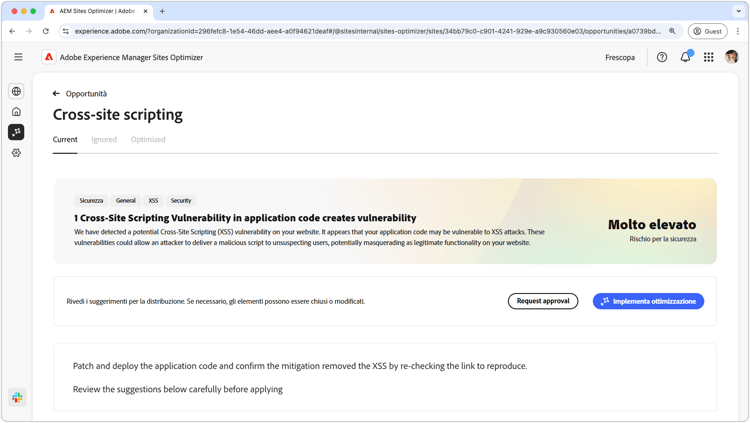Click Adobe Experience Manager Sites Optimizer title
Viewport: 750px width, 423px height.
point(131,57)
